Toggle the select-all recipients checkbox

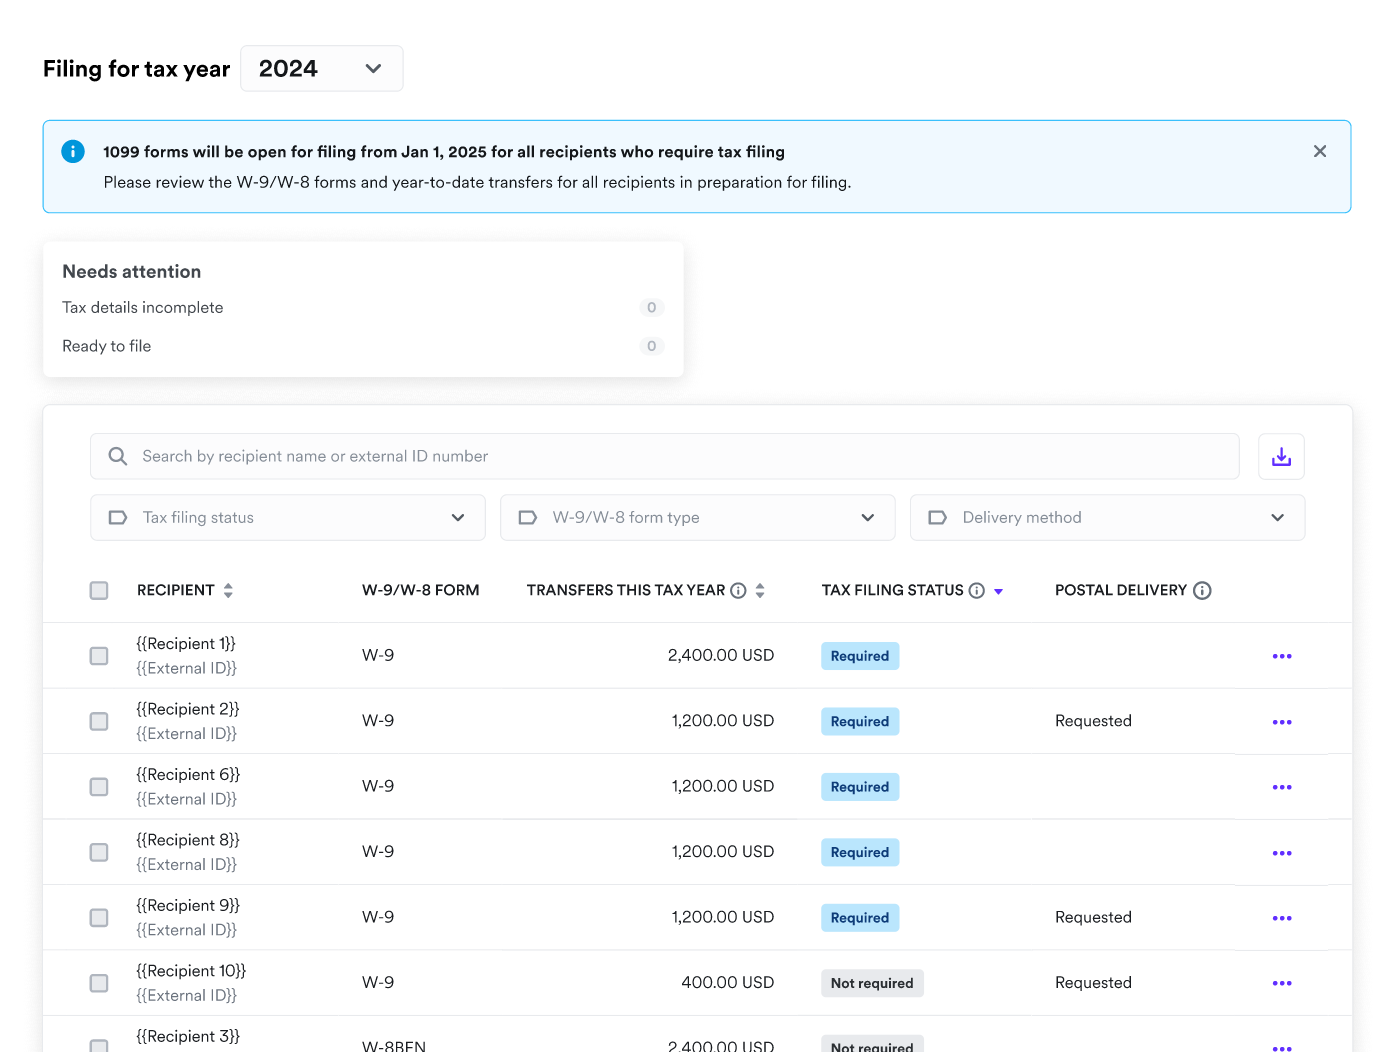(99, 591)
